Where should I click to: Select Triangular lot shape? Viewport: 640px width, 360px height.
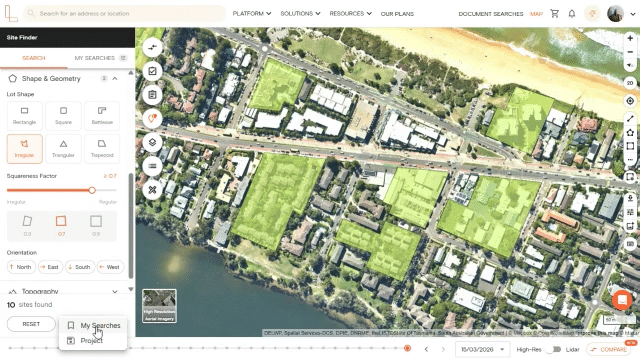pyautogui.click(x=63, y=149)
